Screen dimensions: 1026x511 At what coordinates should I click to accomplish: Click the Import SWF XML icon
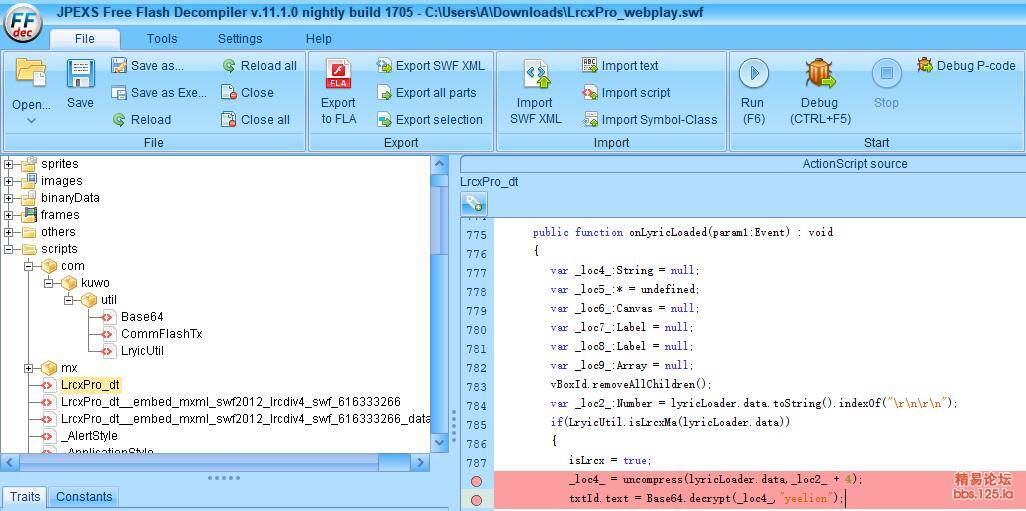536,74
